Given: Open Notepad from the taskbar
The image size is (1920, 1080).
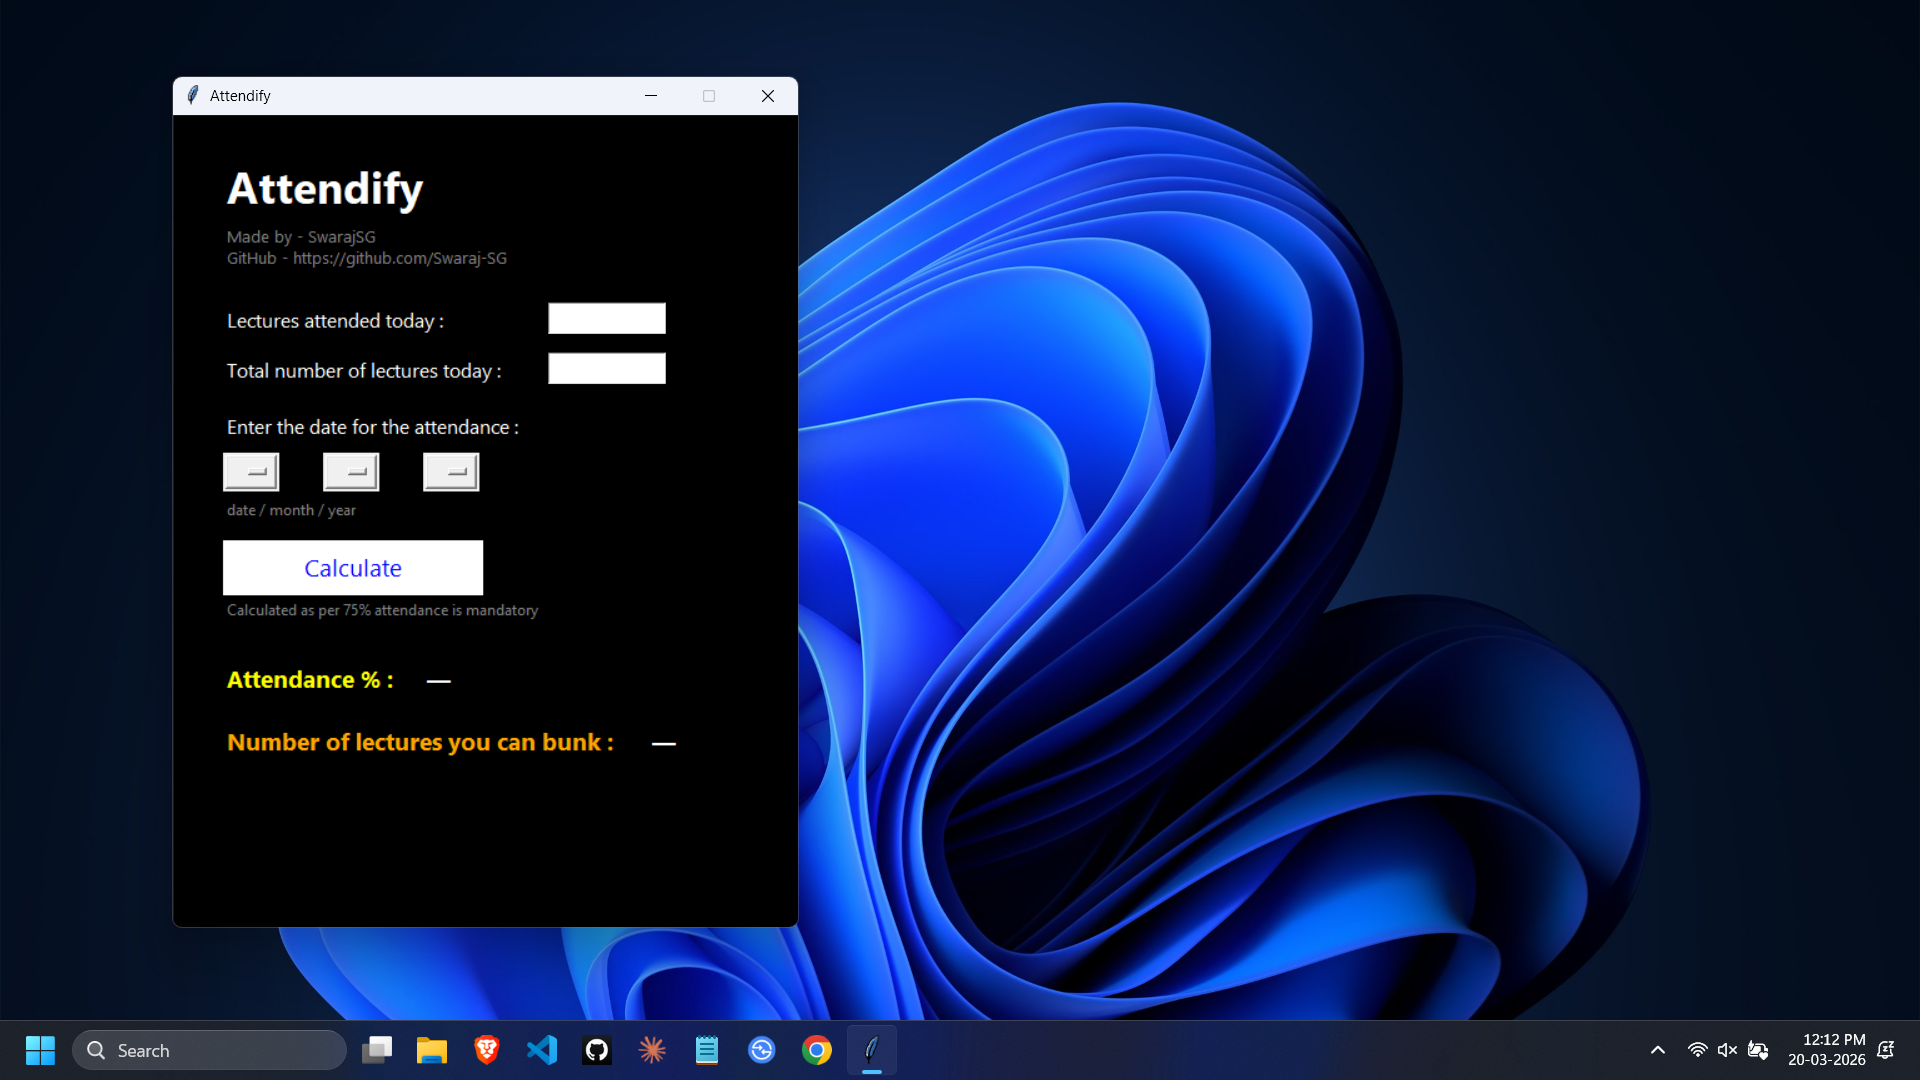Looking at the screenshot, I should pyautogui.click(x=706, y=1050).
